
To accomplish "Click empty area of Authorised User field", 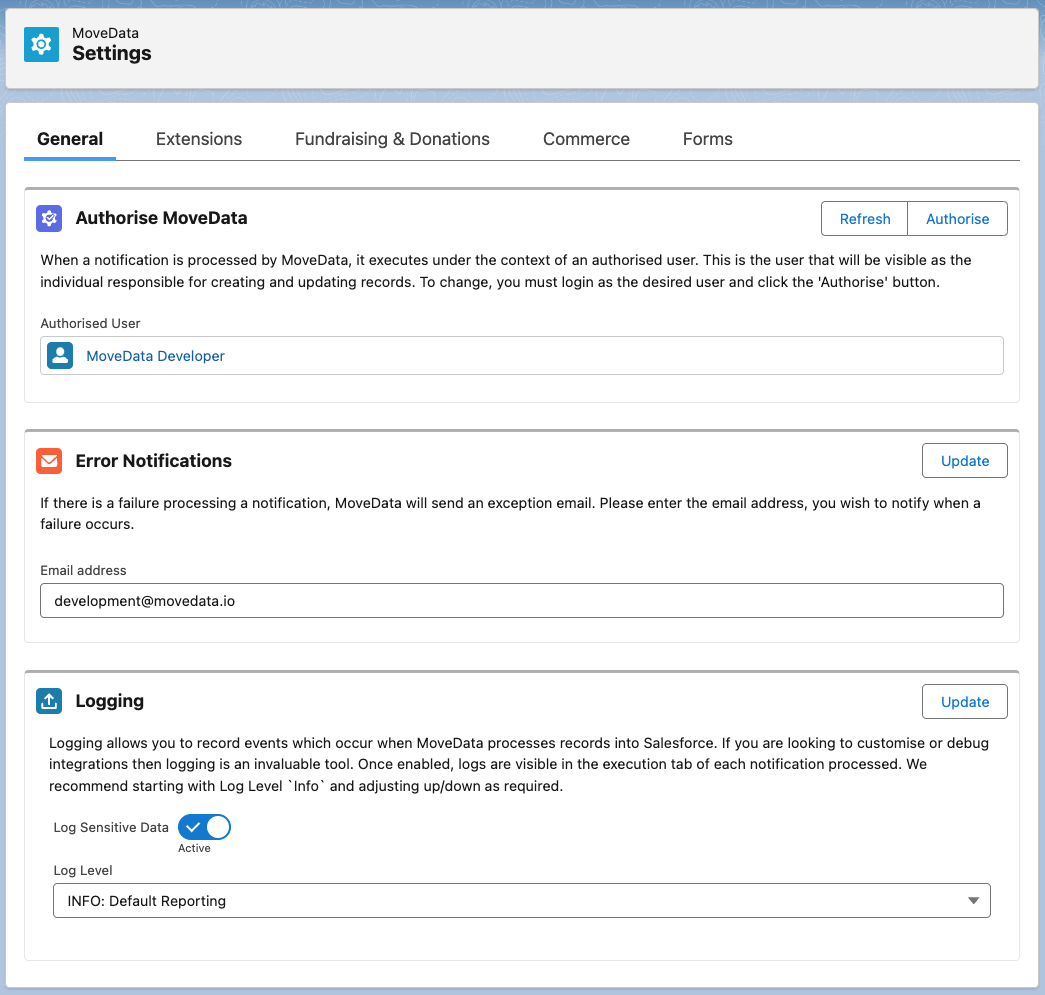I will tap(620, 356).
